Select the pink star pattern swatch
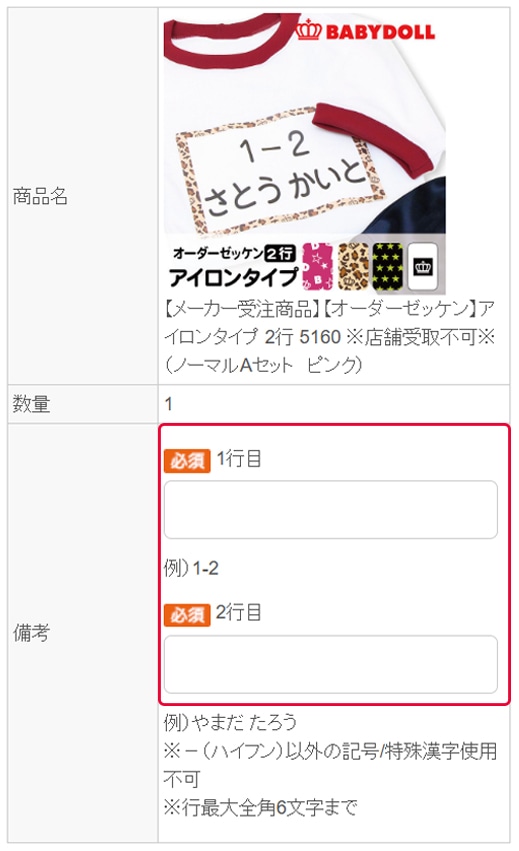The image size is (519, 851). click(318, 266)
